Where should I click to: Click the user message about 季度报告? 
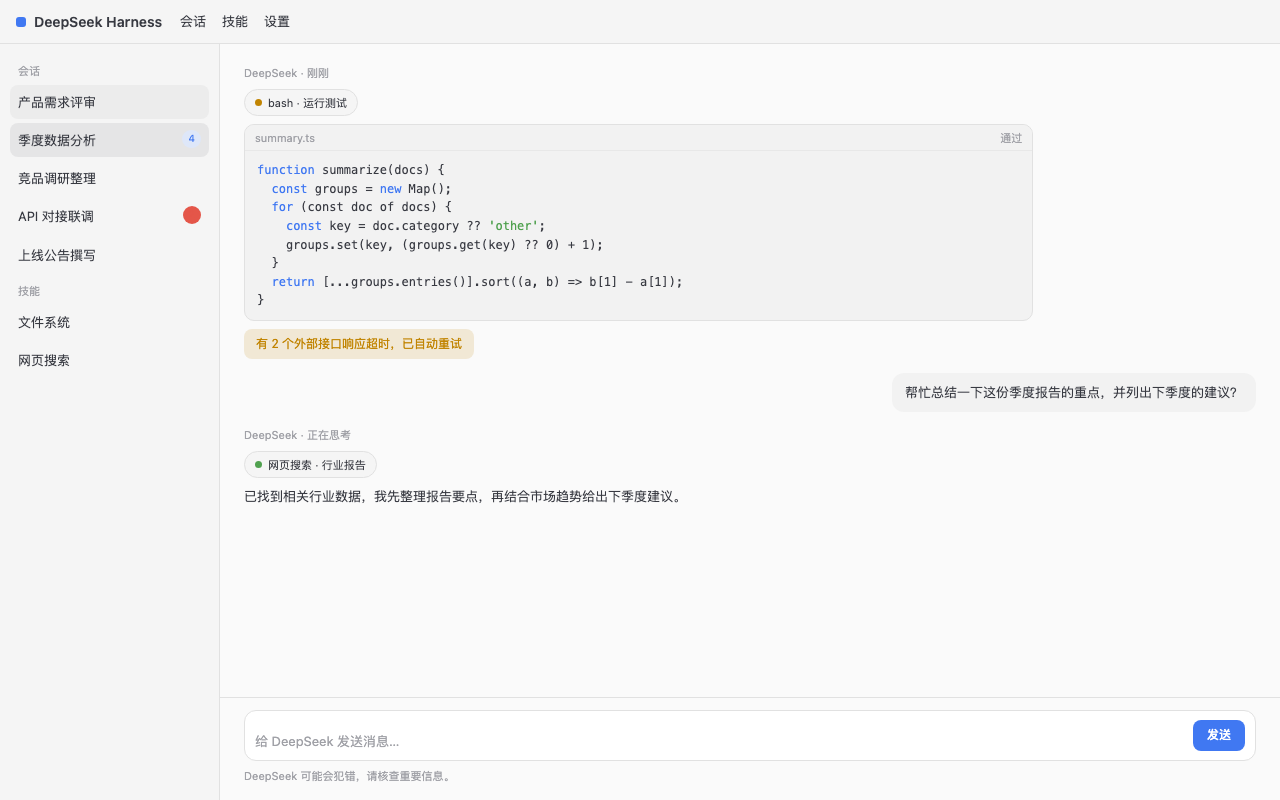(1073, 393)
